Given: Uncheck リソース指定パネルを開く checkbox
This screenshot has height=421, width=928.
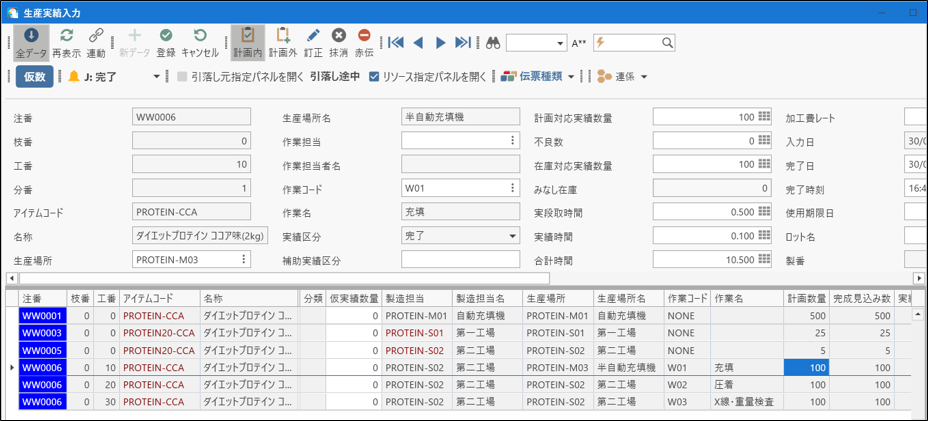Looking at the screenshot, I should (374, 77).
